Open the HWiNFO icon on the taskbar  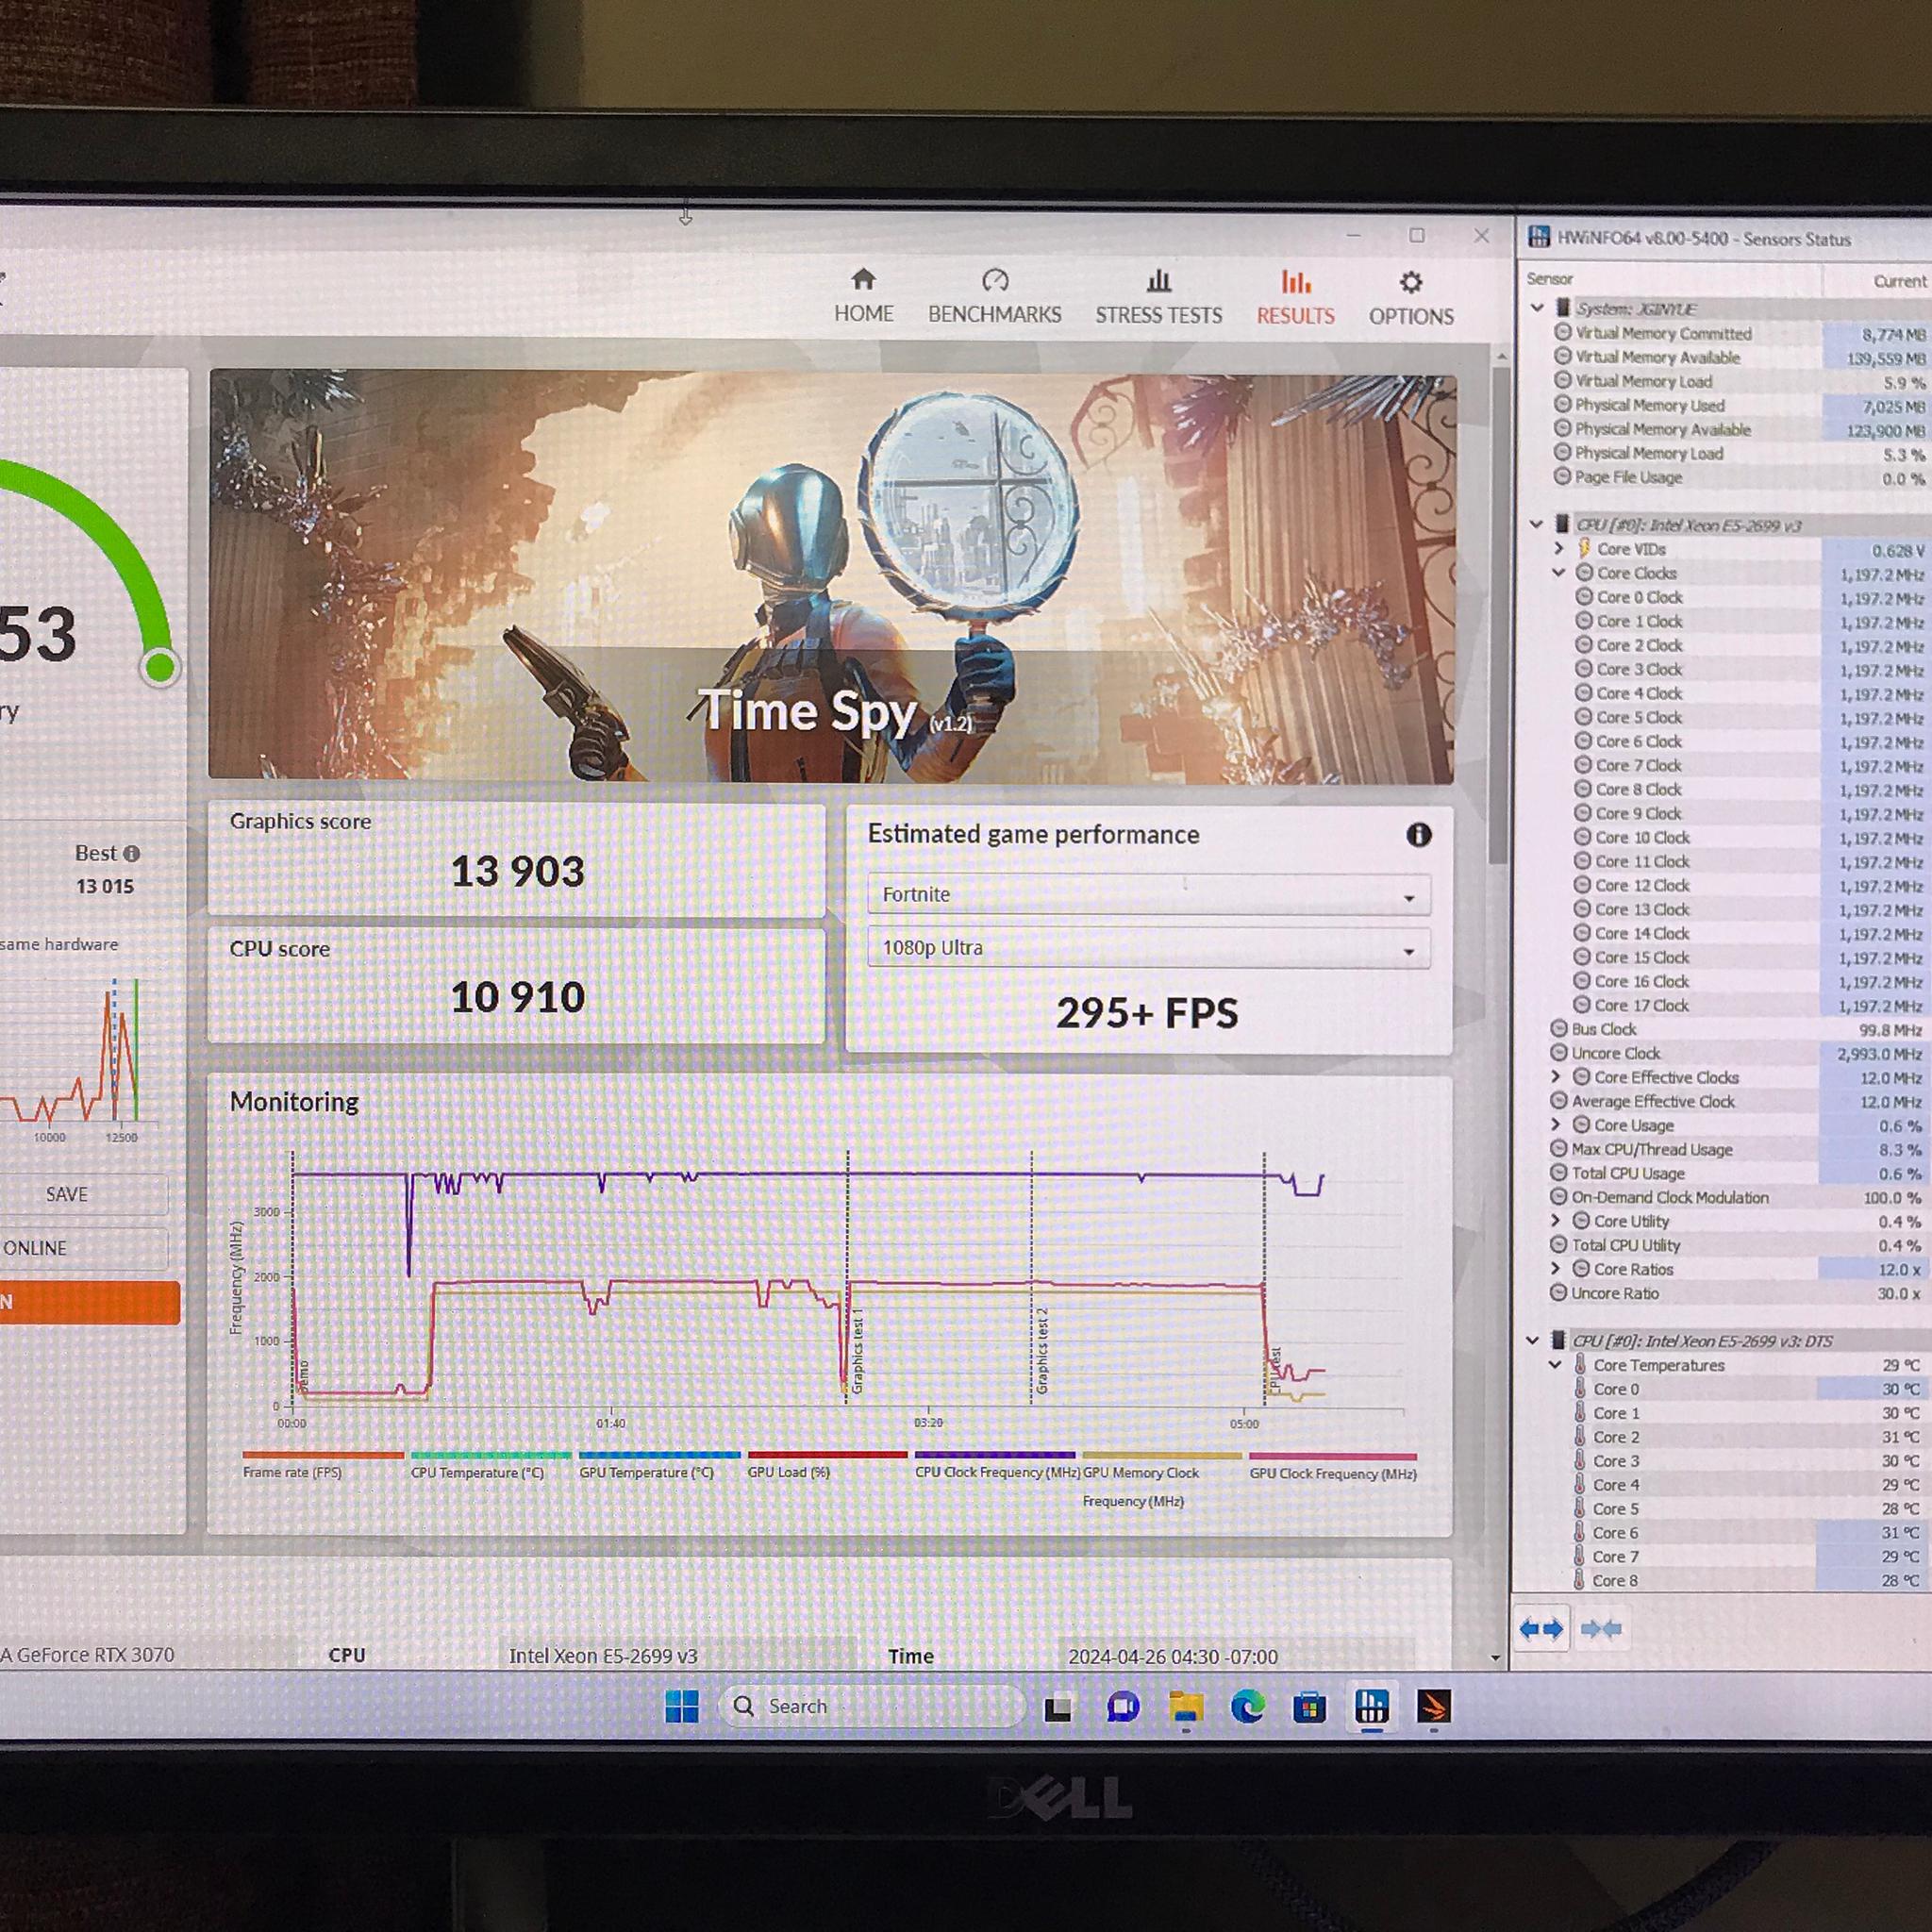point(1372,1707)
